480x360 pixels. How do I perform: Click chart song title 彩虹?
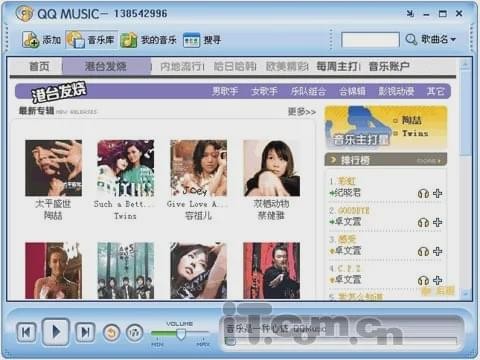[347, 181]
